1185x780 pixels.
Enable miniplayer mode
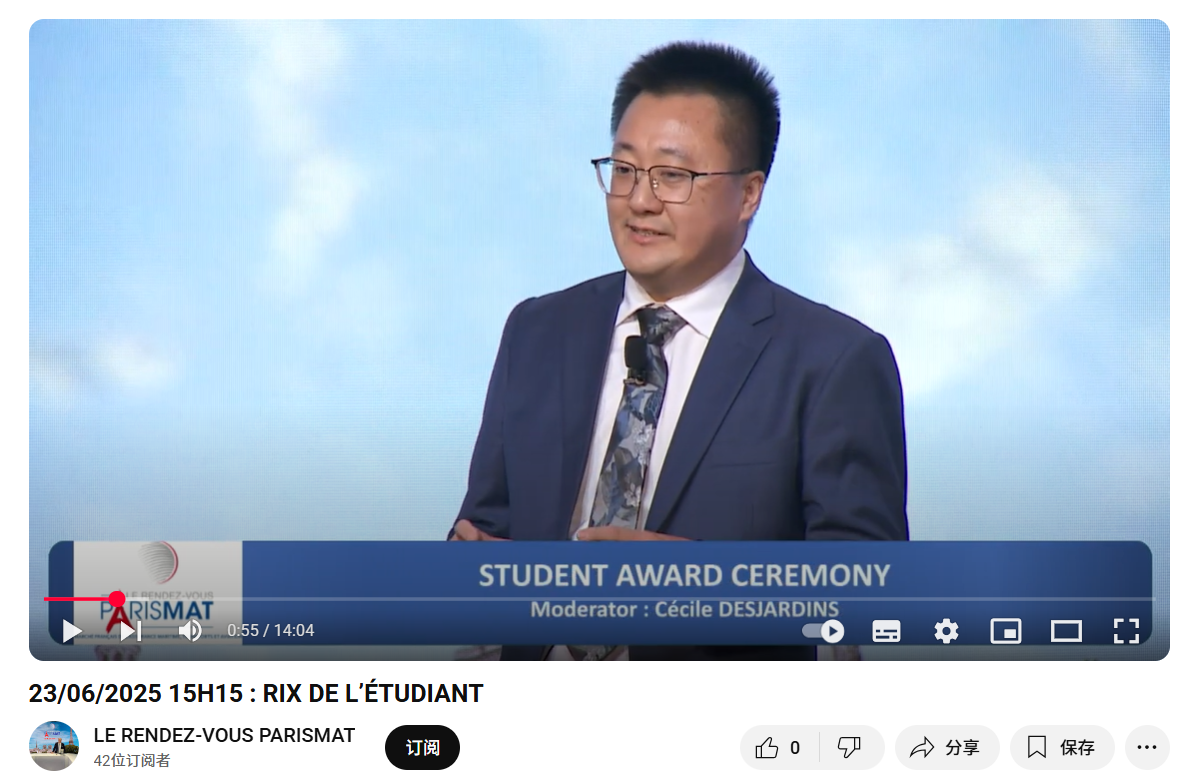point(1006,630)
